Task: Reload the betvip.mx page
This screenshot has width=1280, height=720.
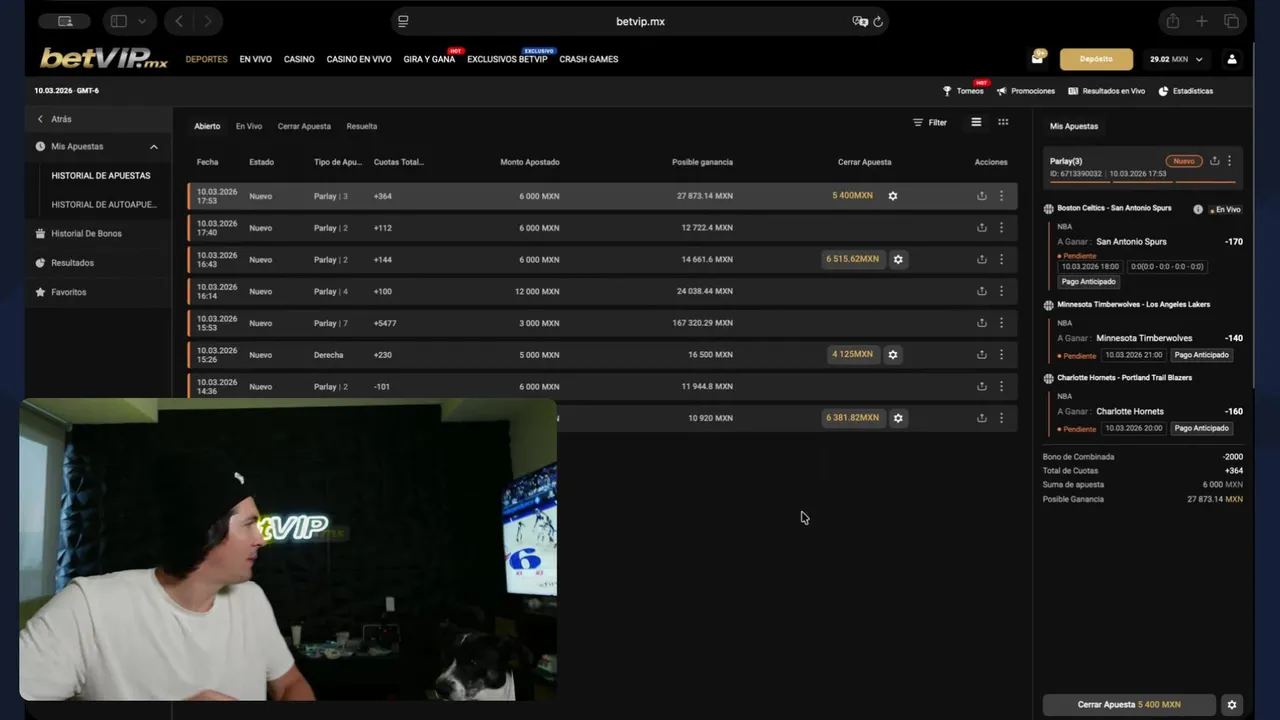Action: point(878,21)
